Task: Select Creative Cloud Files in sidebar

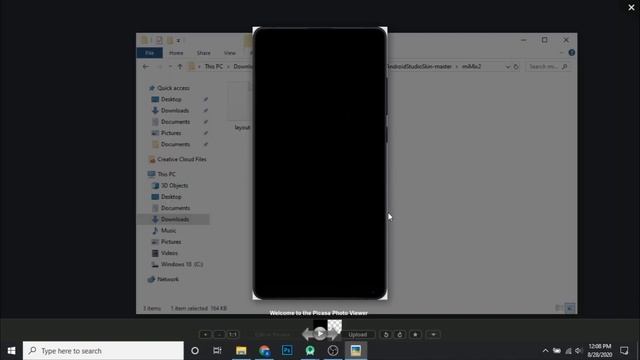Action: click(x=182, y=159)
